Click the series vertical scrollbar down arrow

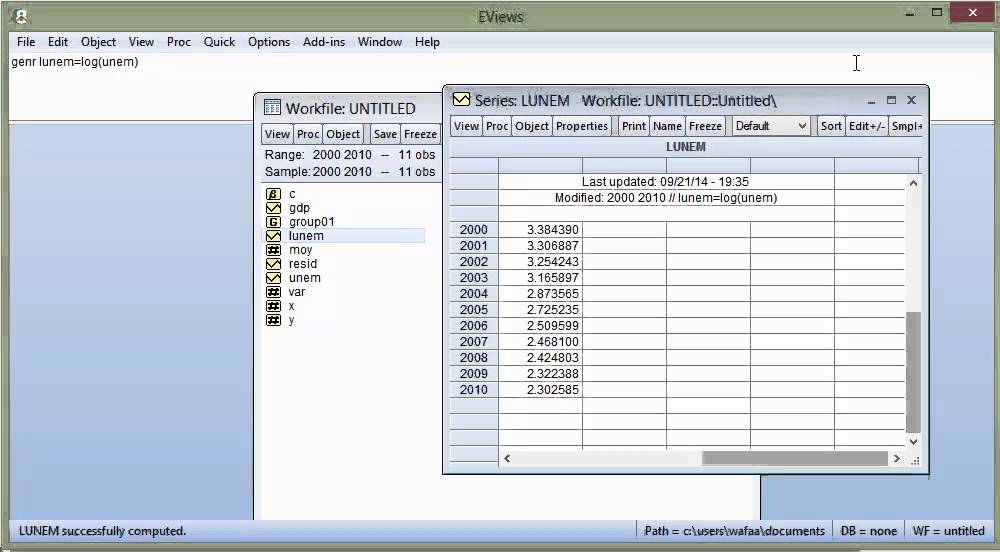point(913,441)
